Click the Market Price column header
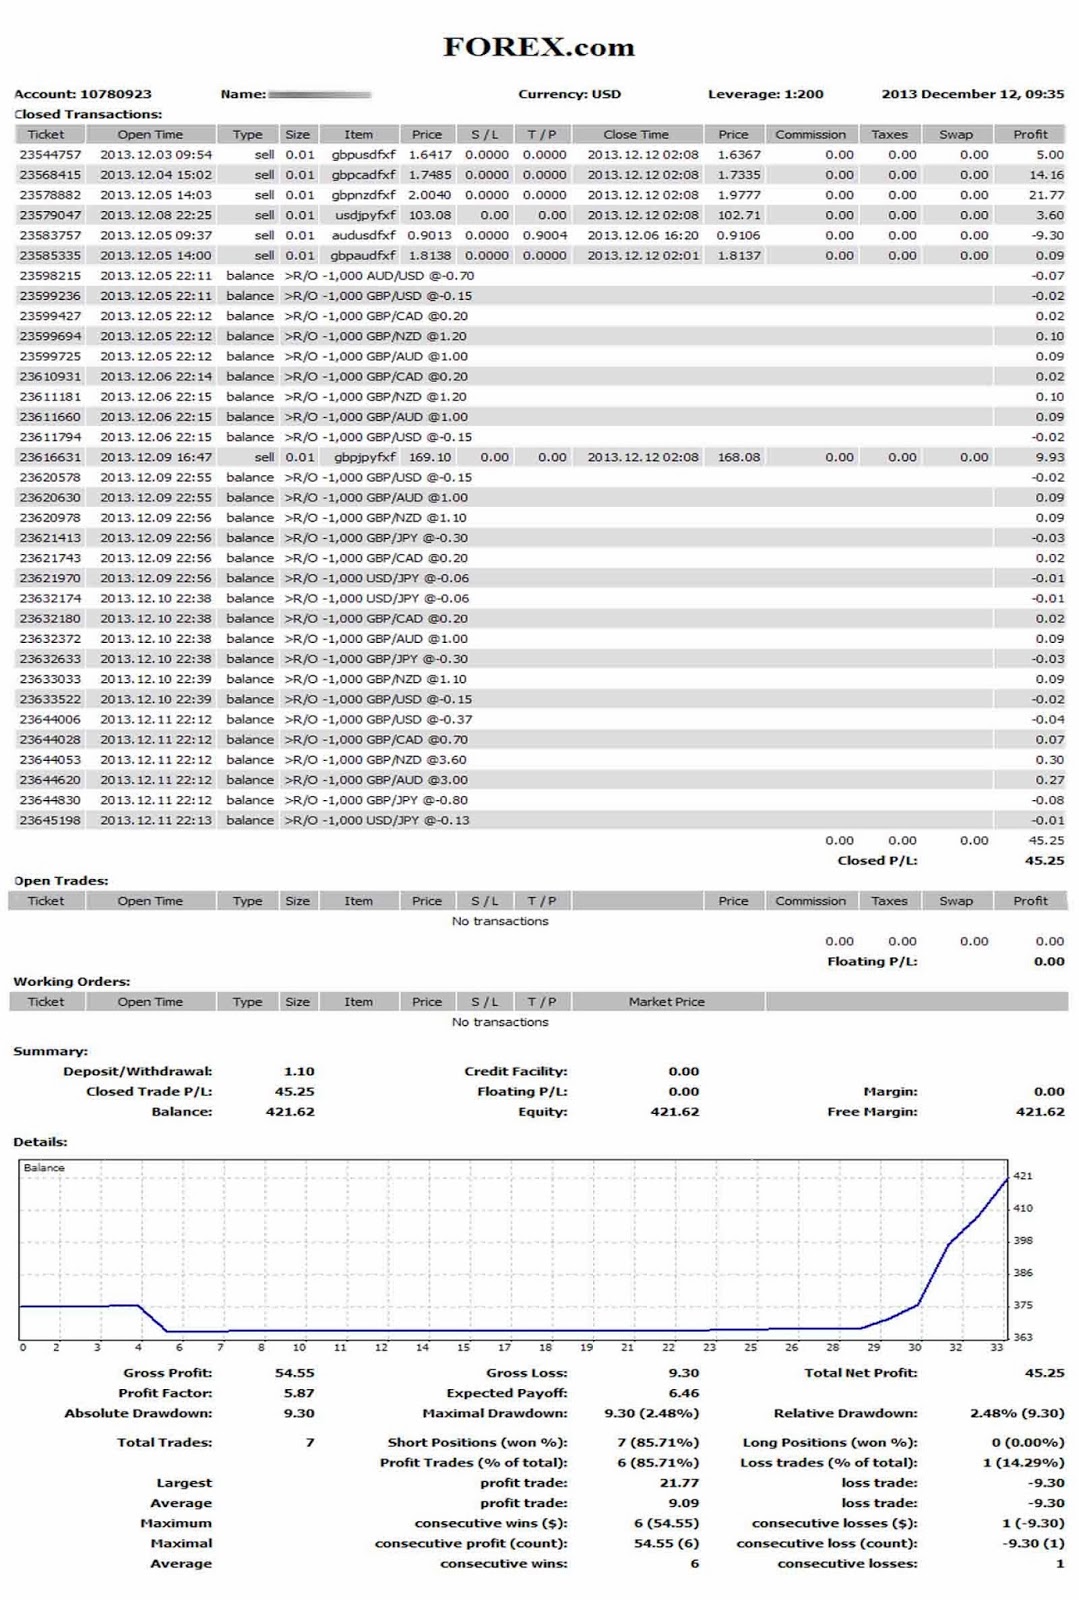The image size is (1079, 1600). pos(666,1002)
